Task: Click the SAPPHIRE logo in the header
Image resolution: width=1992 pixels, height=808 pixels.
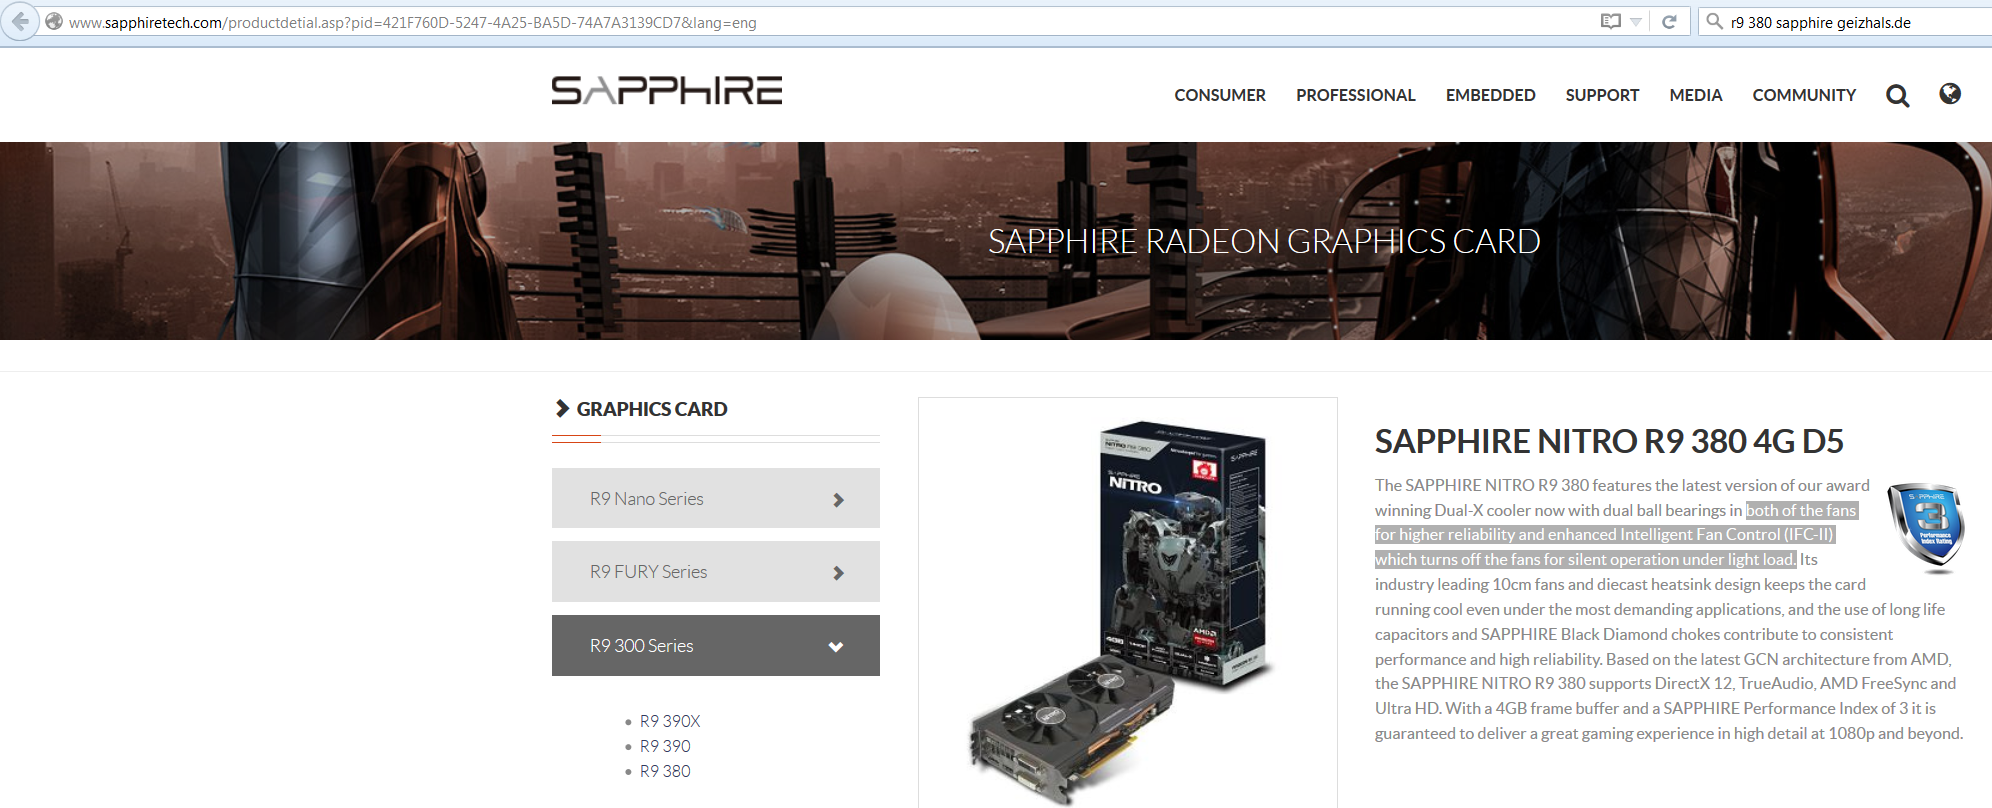Action: [667, 91]
